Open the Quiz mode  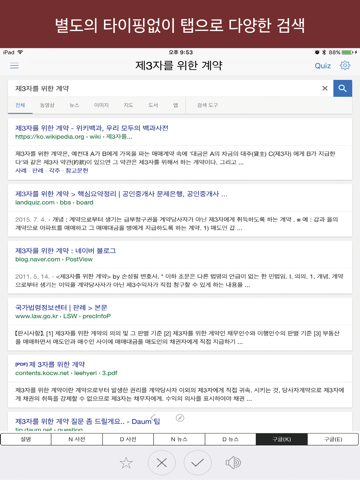pyautogui.click(x=323, y=66)
